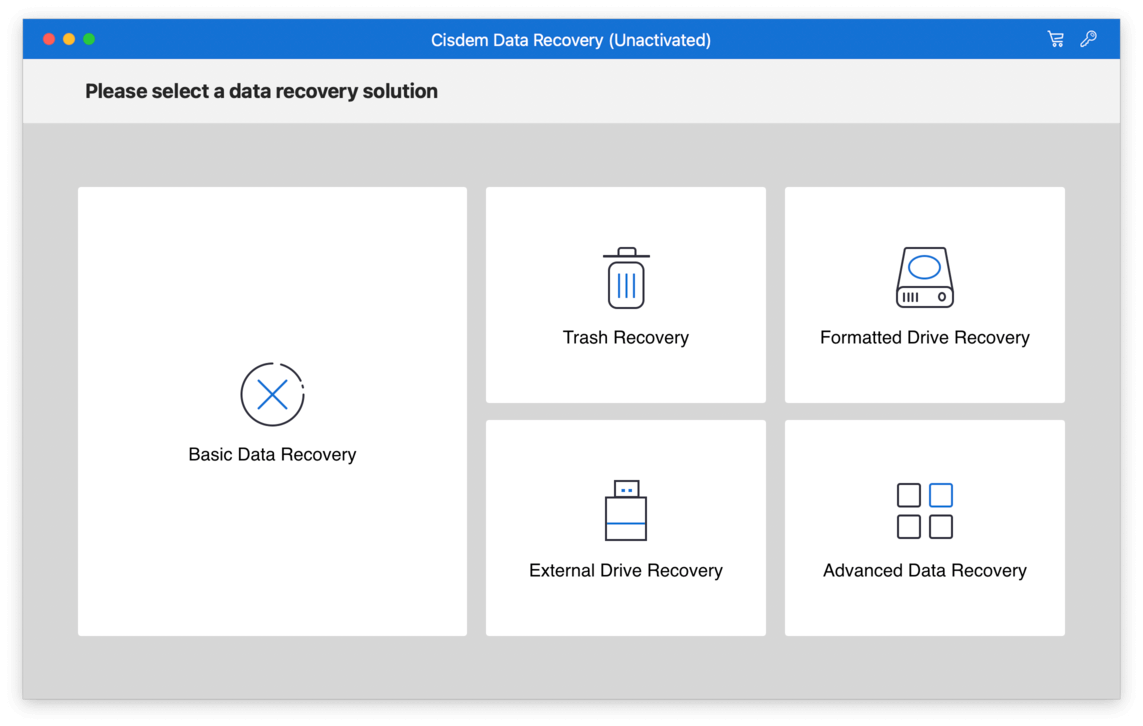Click the Formatted Drive Recovery label
Screen dimensions: 1143x726
(924, 337)
